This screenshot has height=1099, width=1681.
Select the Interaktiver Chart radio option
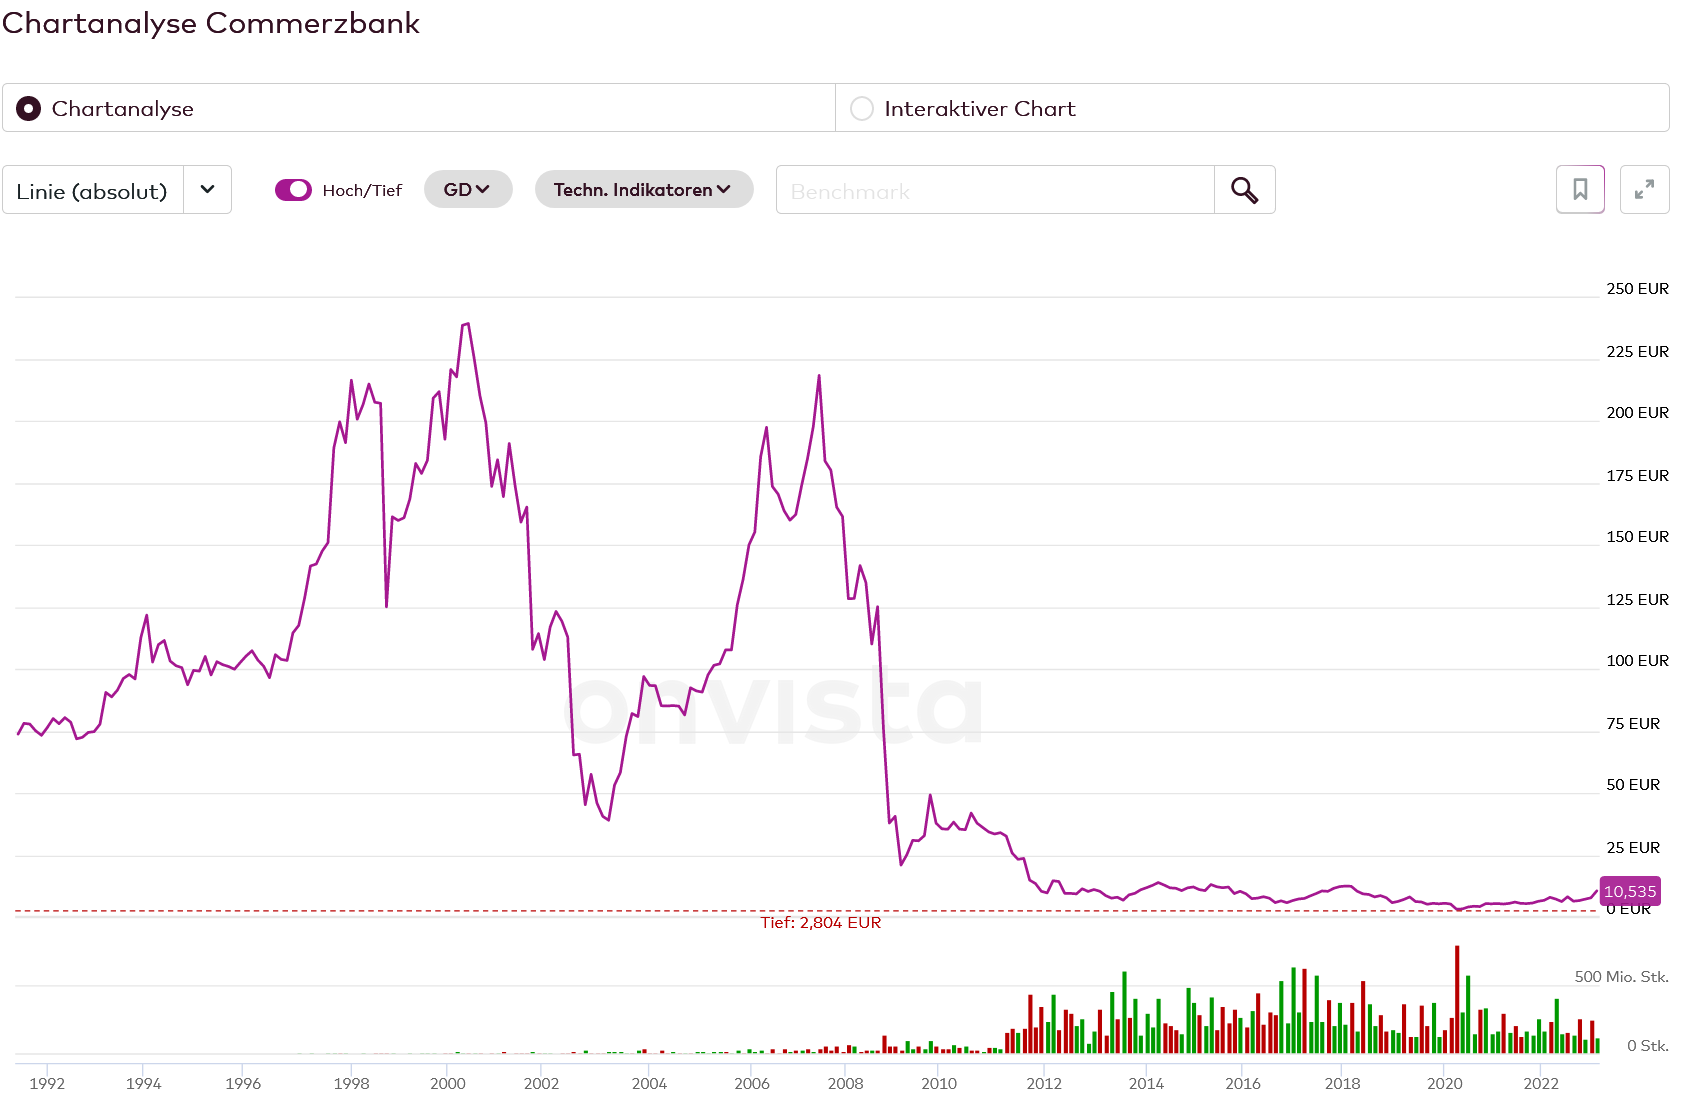(862, 108)
